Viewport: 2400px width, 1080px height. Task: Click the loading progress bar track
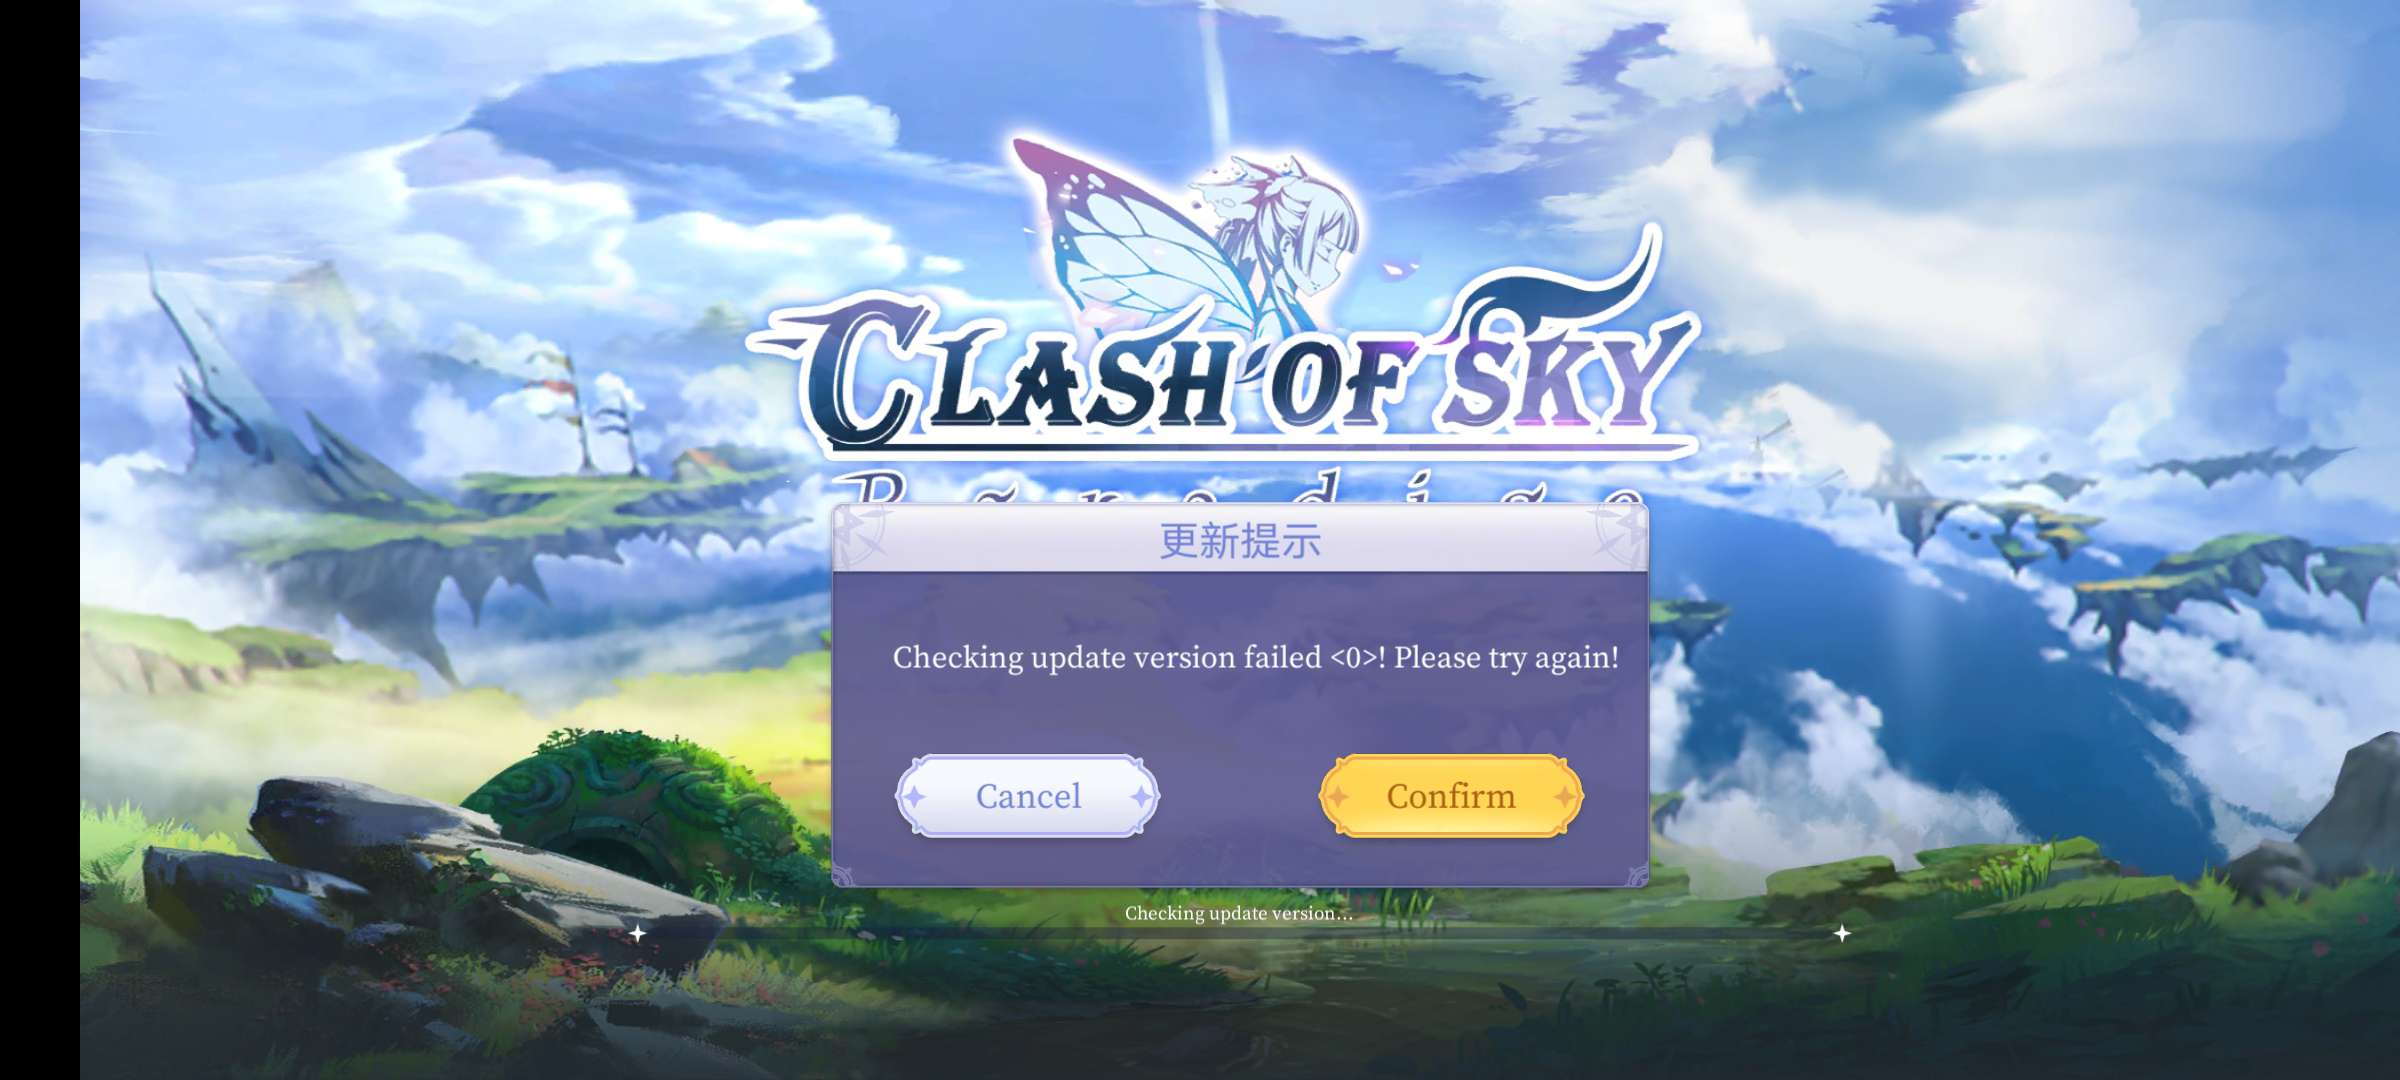pos(1240,933)
